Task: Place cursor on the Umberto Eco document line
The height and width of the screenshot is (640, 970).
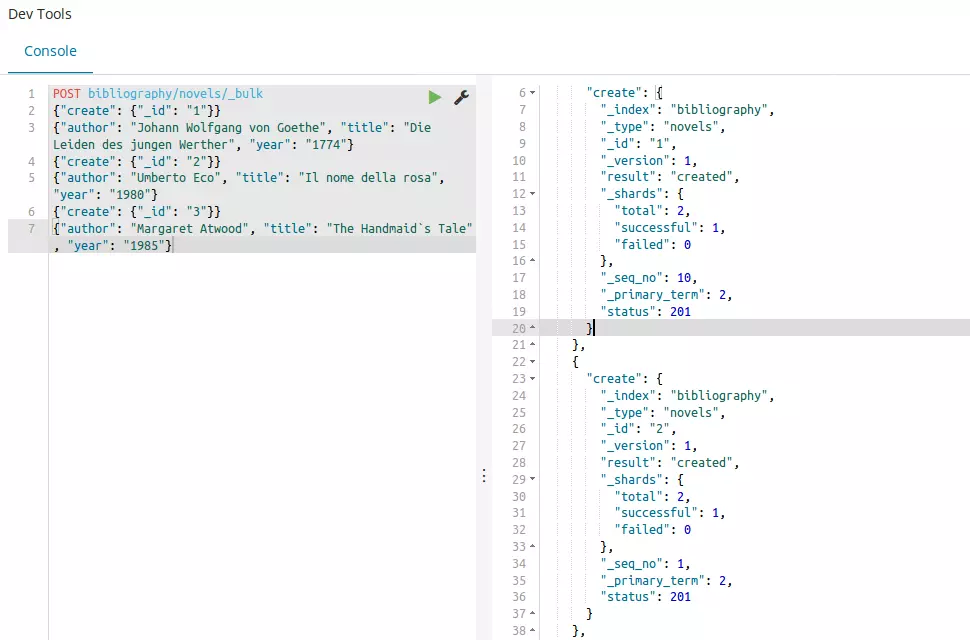Action: coord(248,177)
